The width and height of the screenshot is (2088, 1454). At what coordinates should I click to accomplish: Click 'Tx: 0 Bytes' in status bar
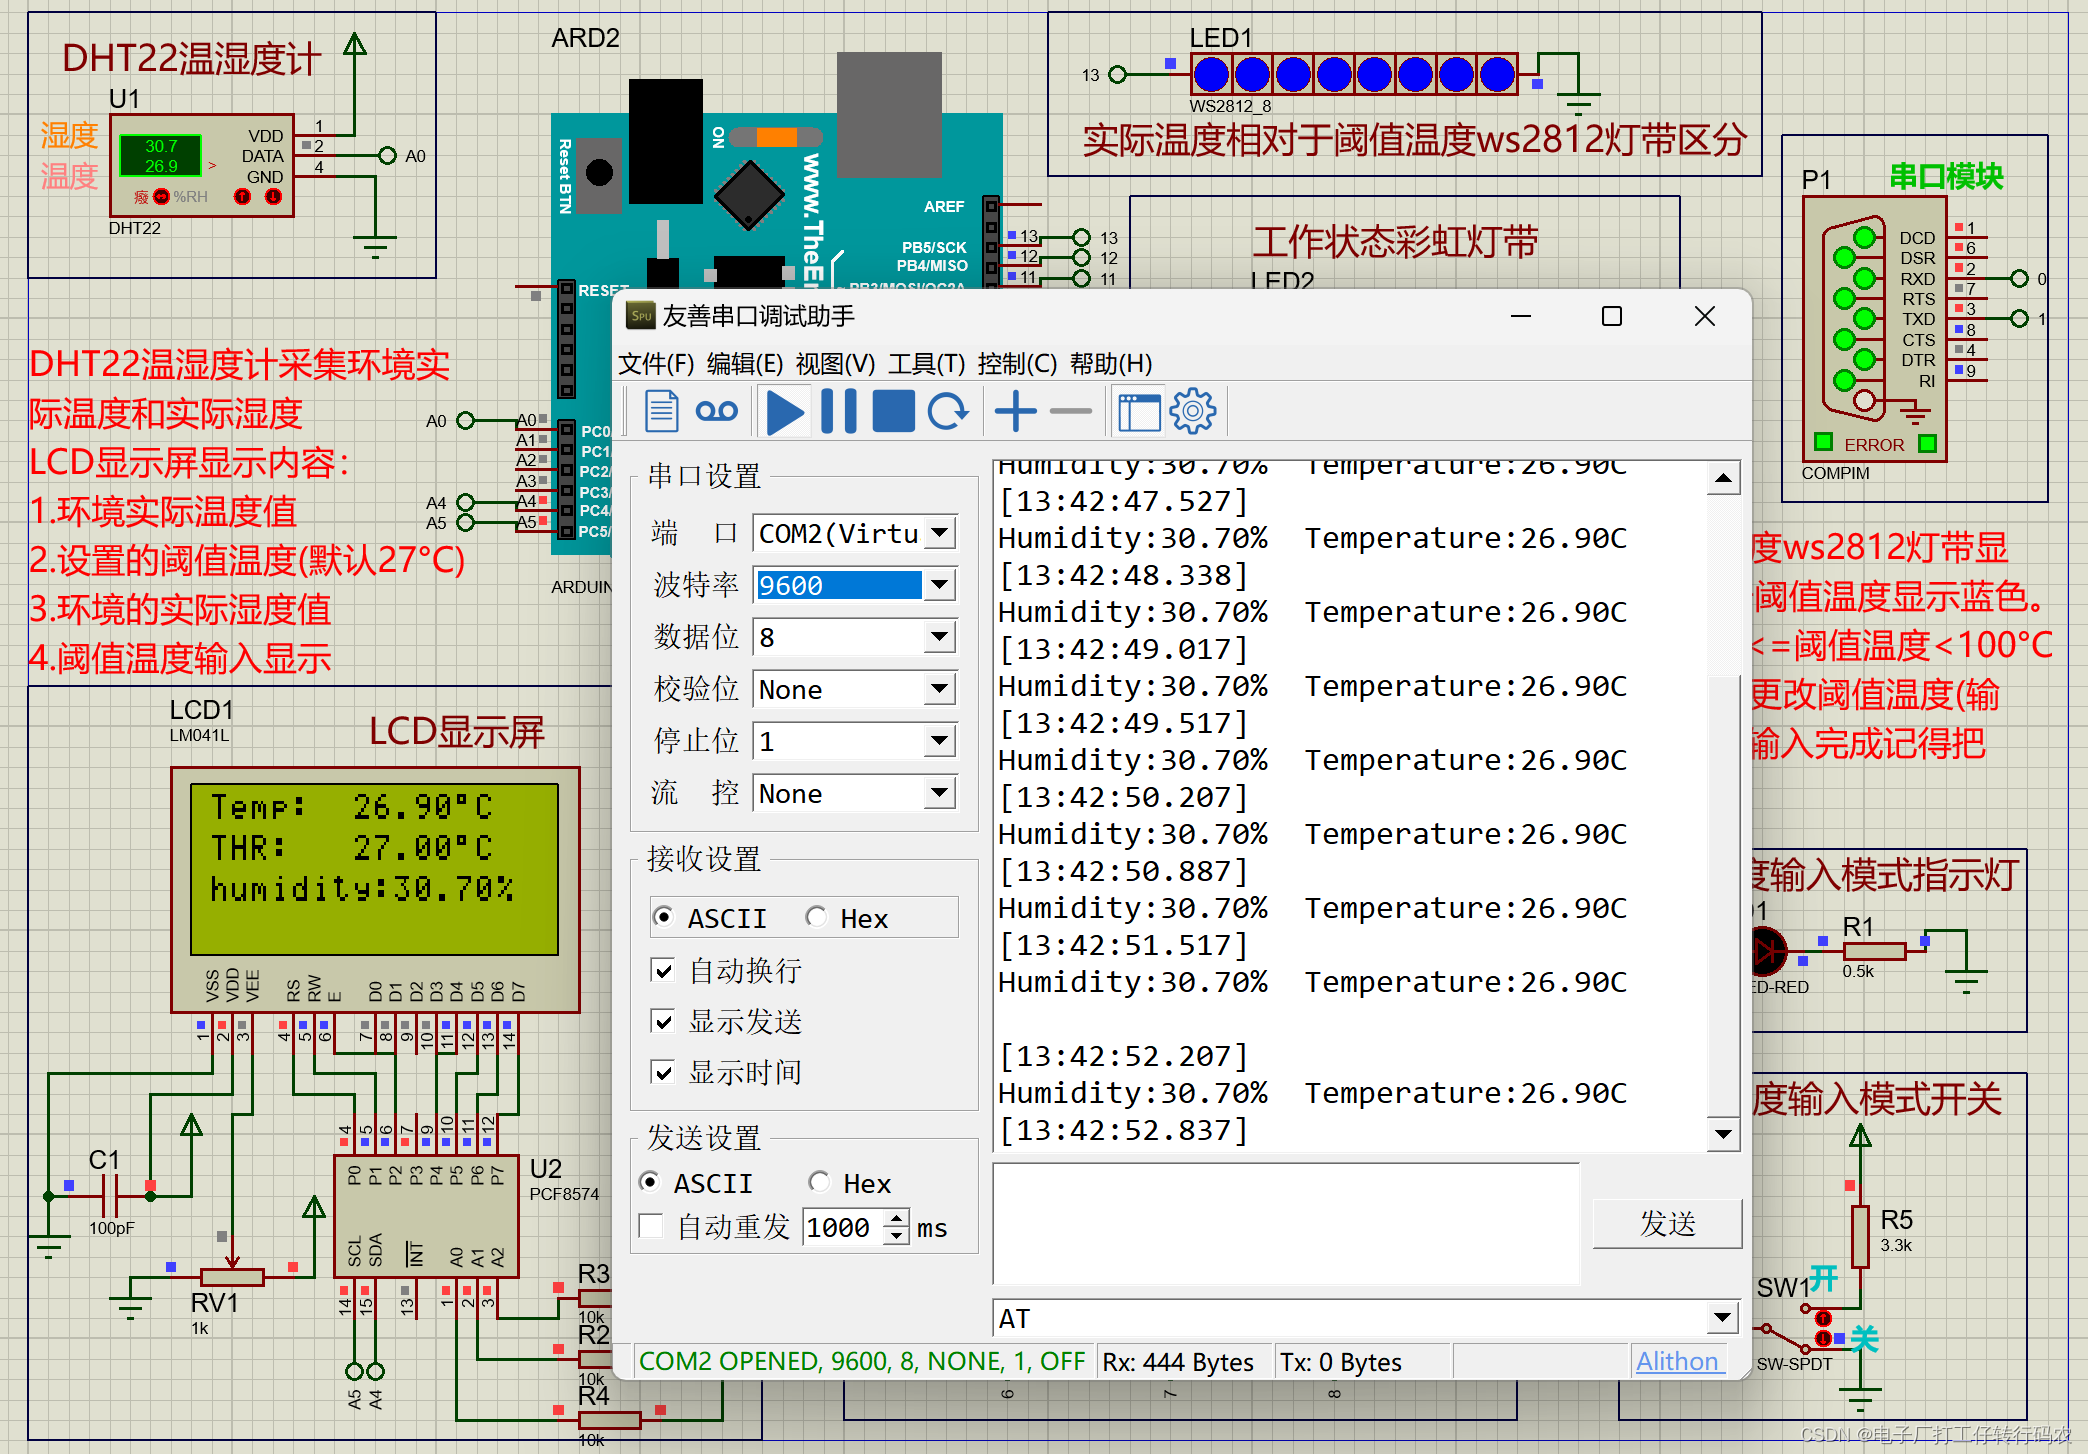click(x=1340, y=1362)
